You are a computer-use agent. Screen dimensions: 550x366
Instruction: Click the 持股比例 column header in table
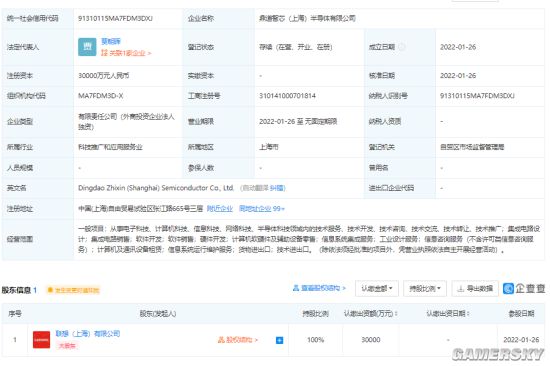(316, 313)
